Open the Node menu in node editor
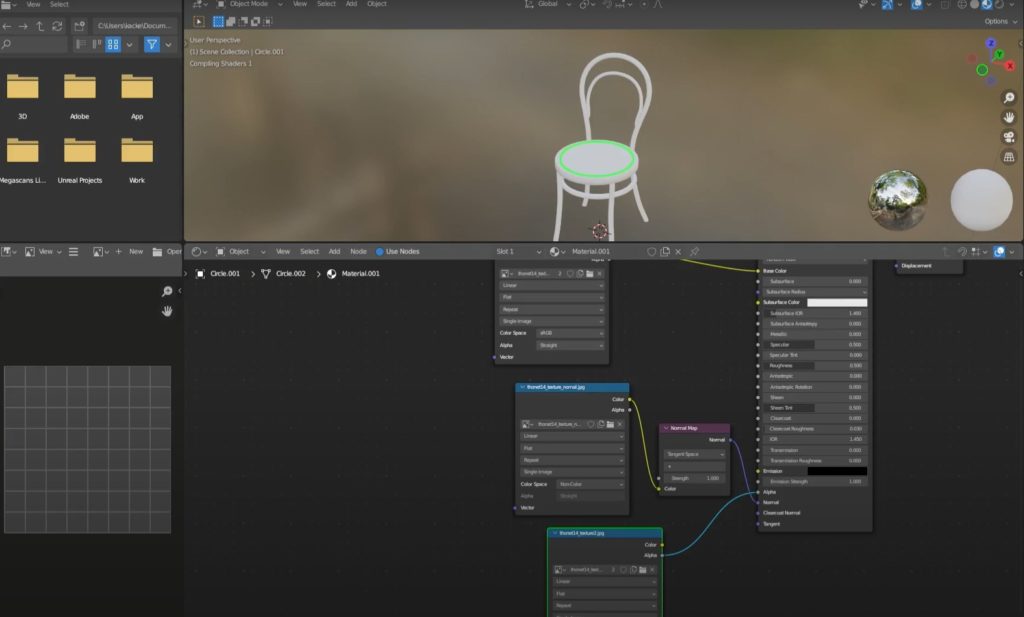 click(358, 252)
